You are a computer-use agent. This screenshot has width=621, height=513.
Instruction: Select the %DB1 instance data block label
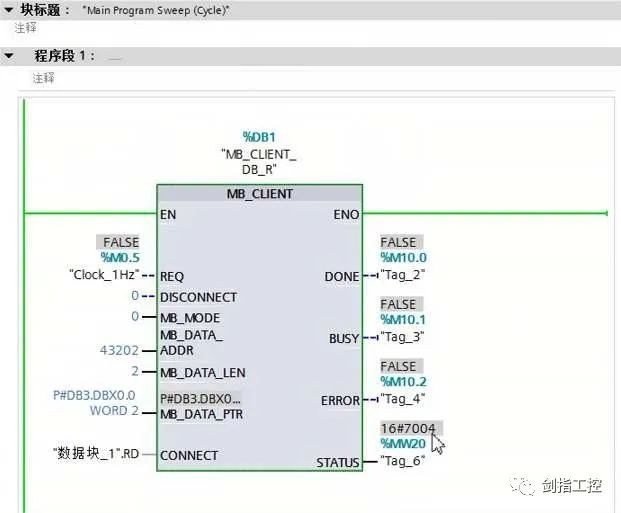[258, 137]
